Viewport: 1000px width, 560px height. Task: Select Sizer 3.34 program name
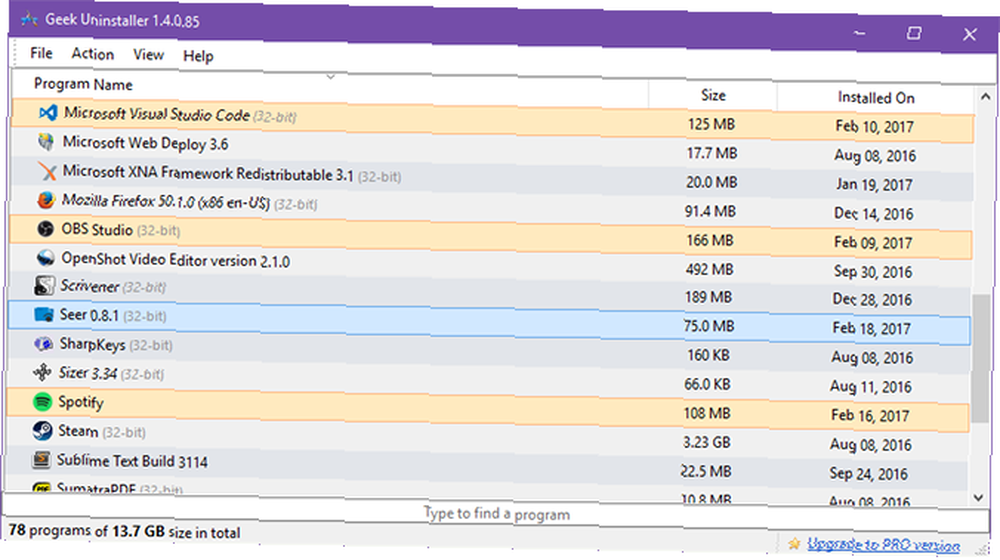coord(87,372)
